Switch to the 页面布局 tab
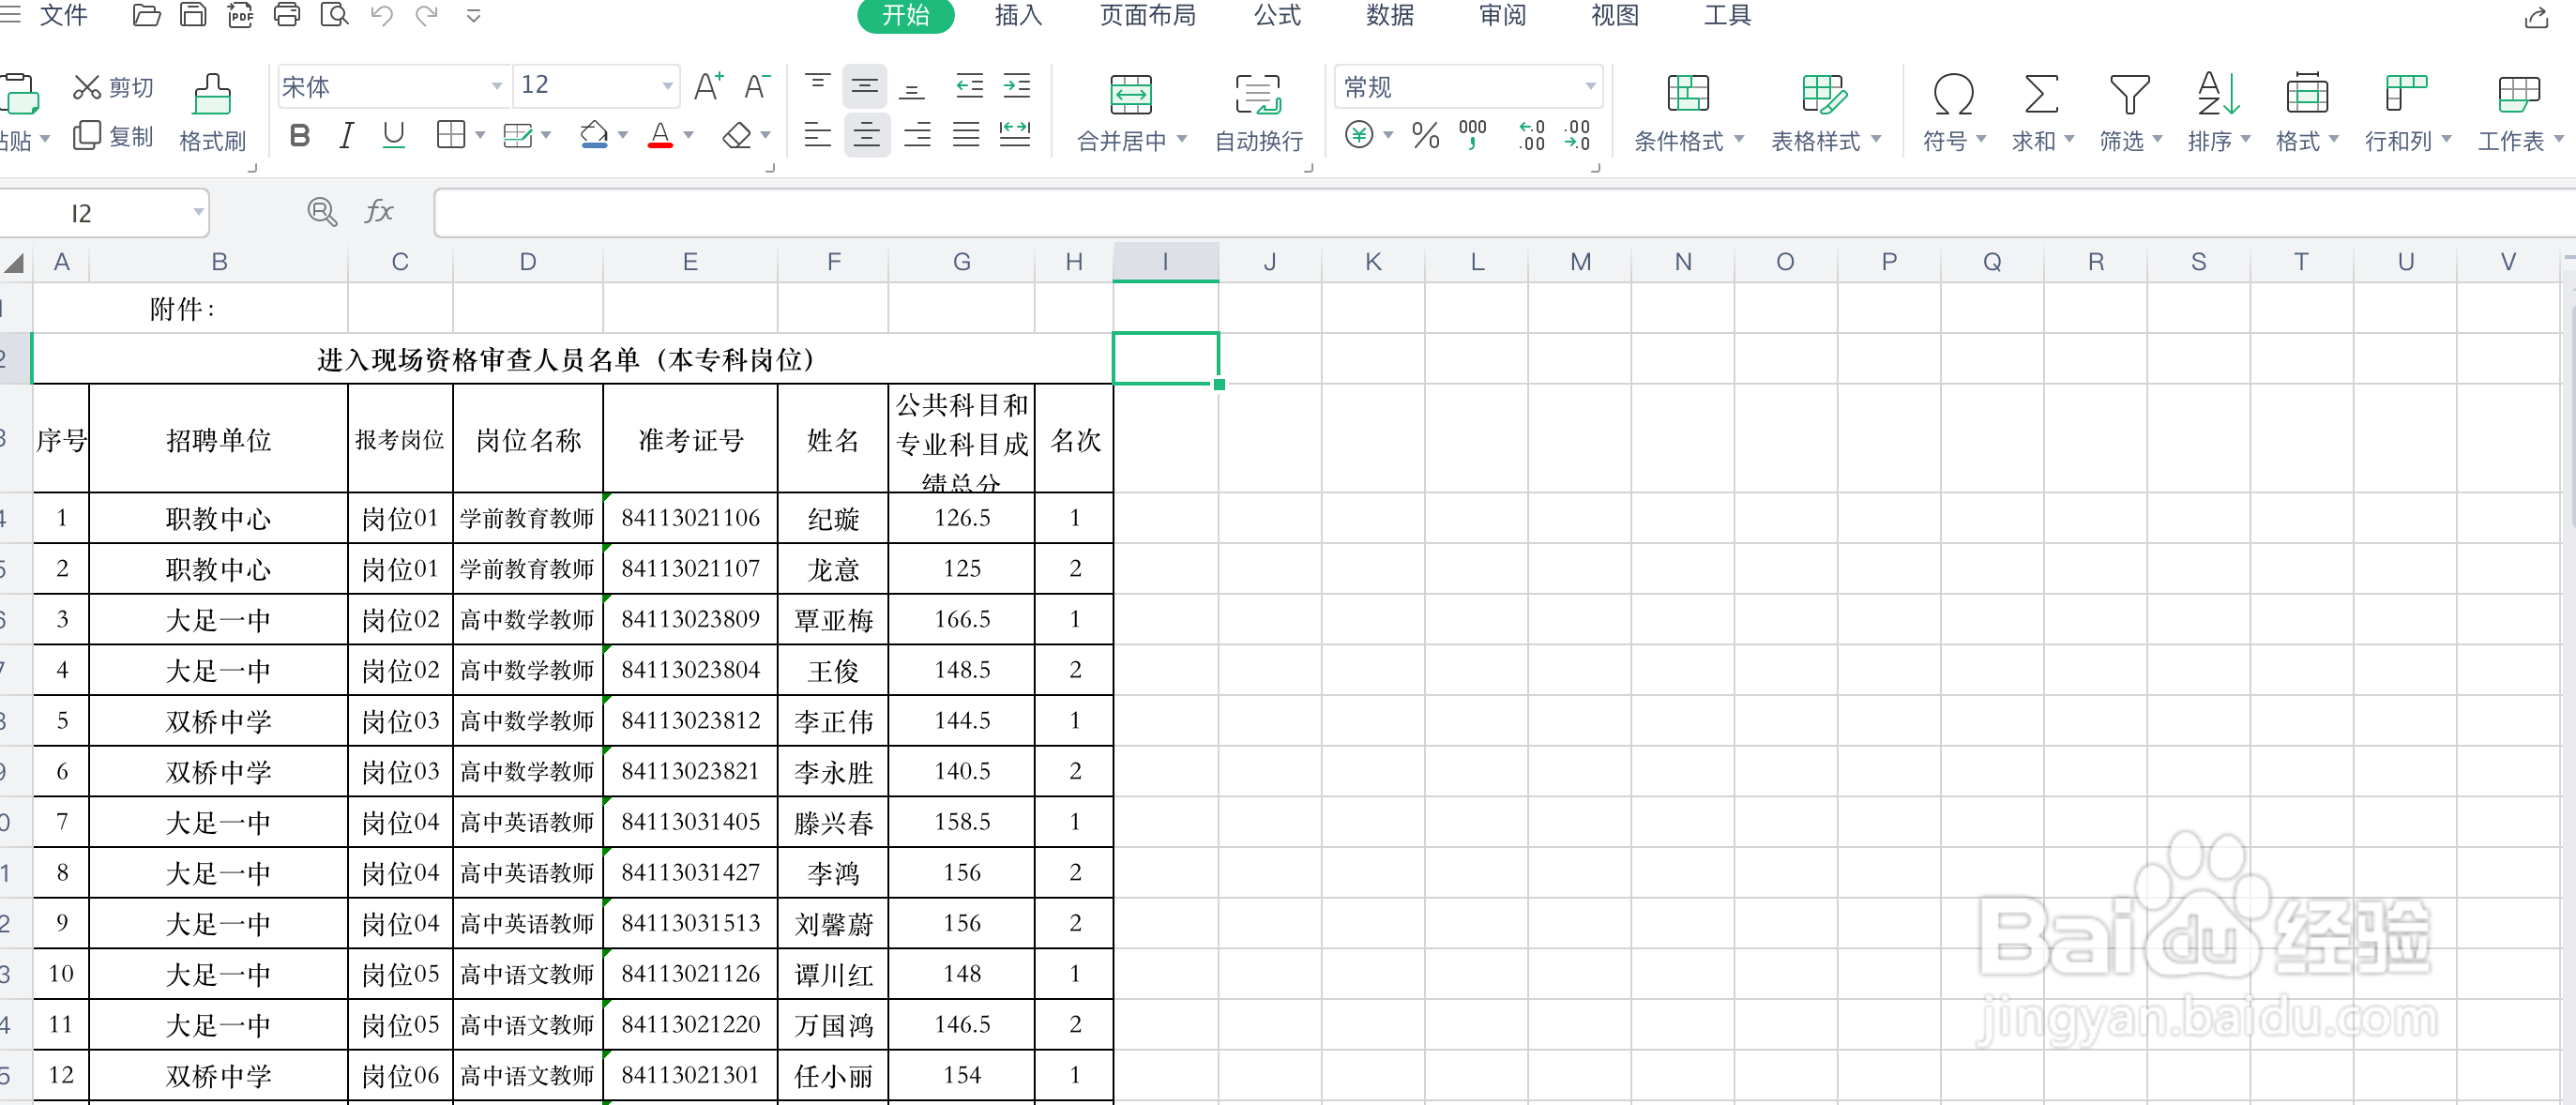The height and width of the screenshot is (1105, 2576). [x=1147, y=15]
